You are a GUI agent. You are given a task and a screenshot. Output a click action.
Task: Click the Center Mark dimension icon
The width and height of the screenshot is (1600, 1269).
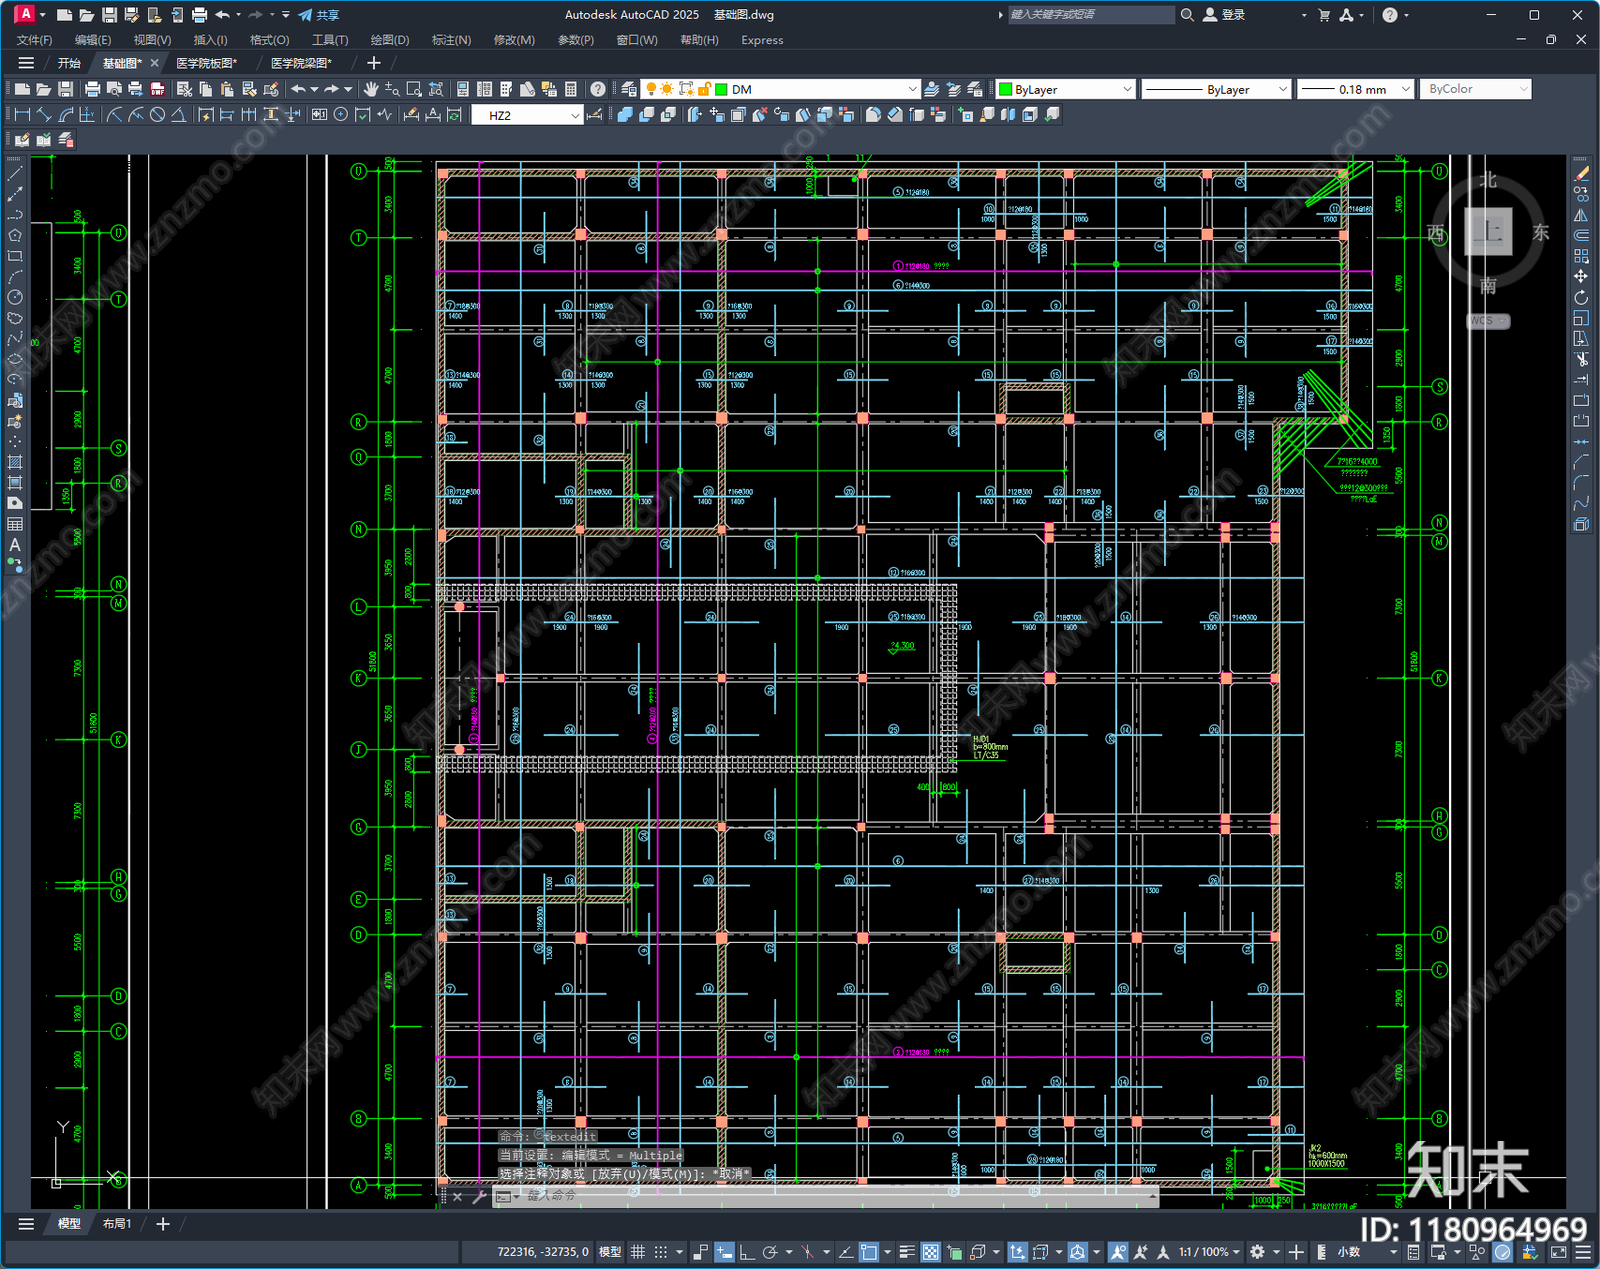pyautogui.click(x=341, y=115)
